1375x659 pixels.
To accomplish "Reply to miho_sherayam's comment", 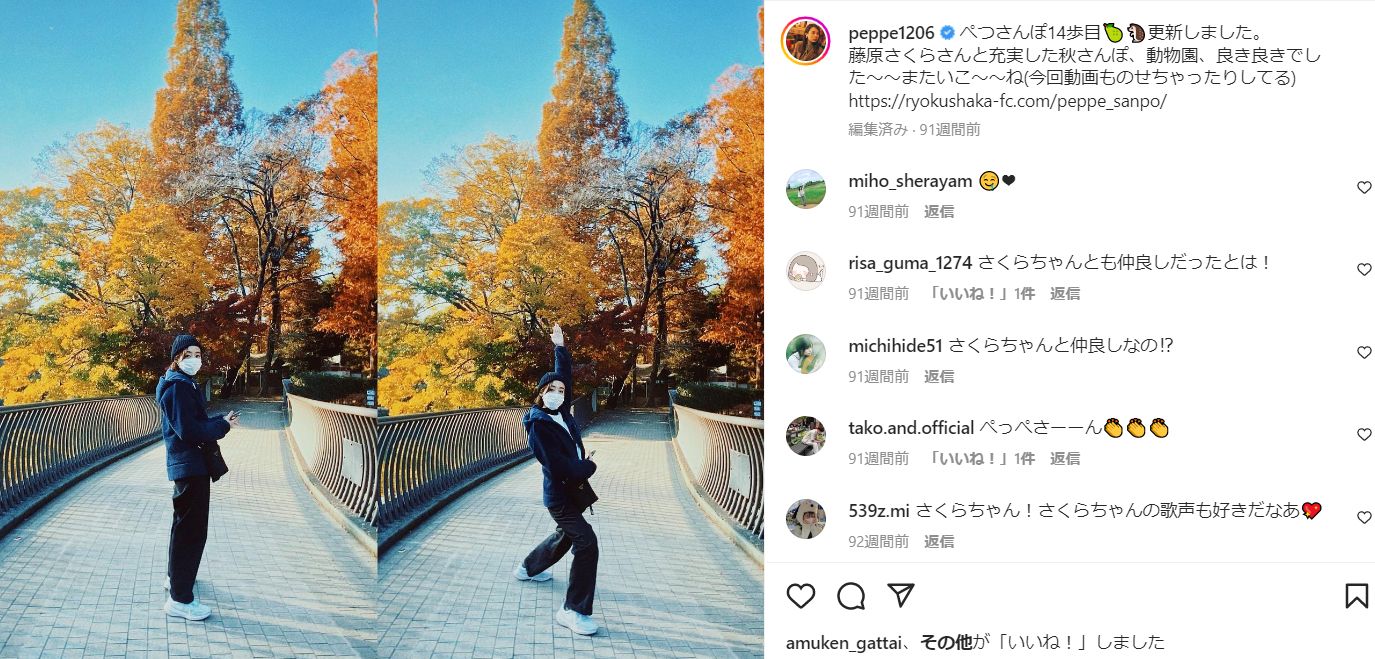I will pyautogui.click(x=939, y=211).
